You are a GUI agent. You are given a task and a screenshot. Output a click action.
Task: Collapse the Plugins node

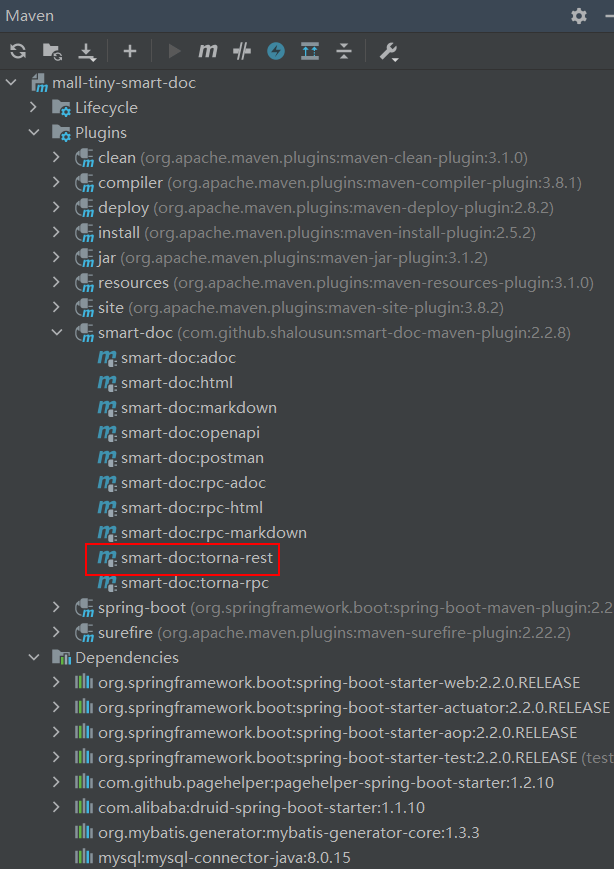34,132
